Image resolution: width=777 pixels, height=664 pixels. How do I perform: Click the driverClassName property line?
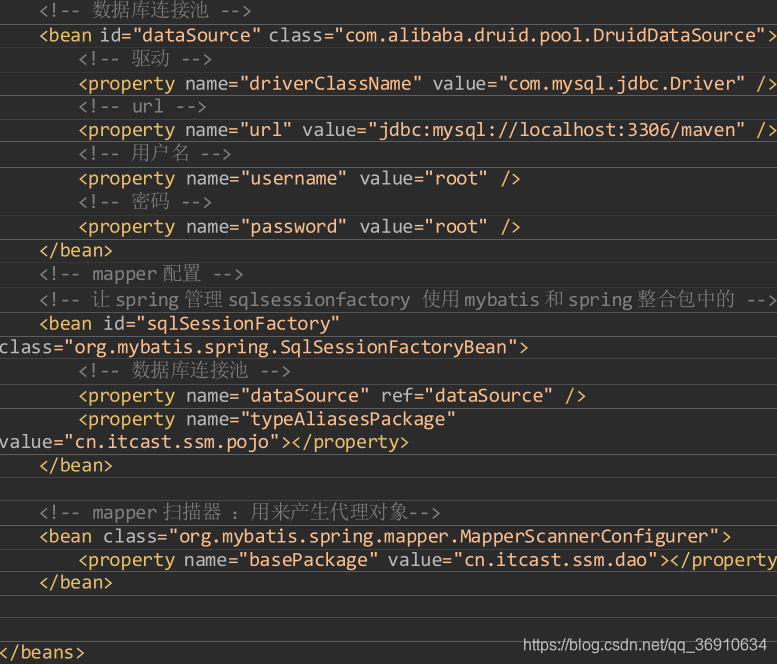coord(428,84)
